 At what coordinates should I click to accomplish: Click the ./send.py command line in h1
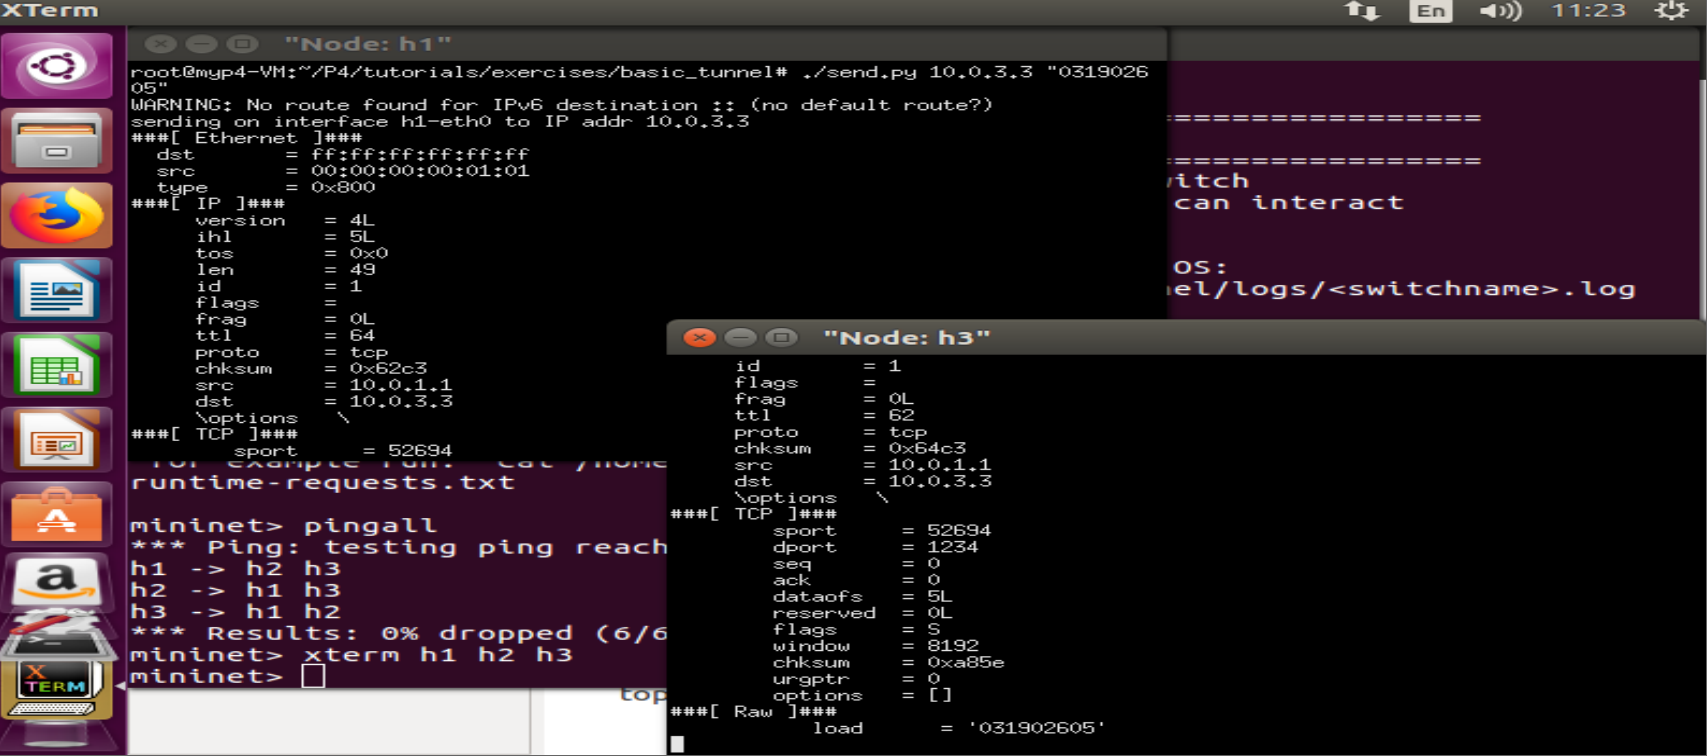click(x=640, y=80)
